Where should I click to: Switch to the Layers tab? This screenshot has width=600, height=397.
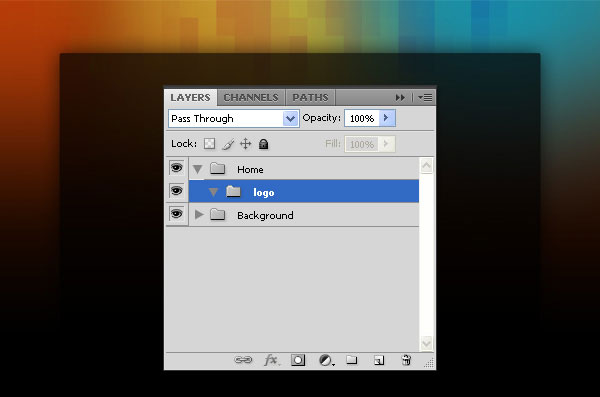click(x=190, y=98)
